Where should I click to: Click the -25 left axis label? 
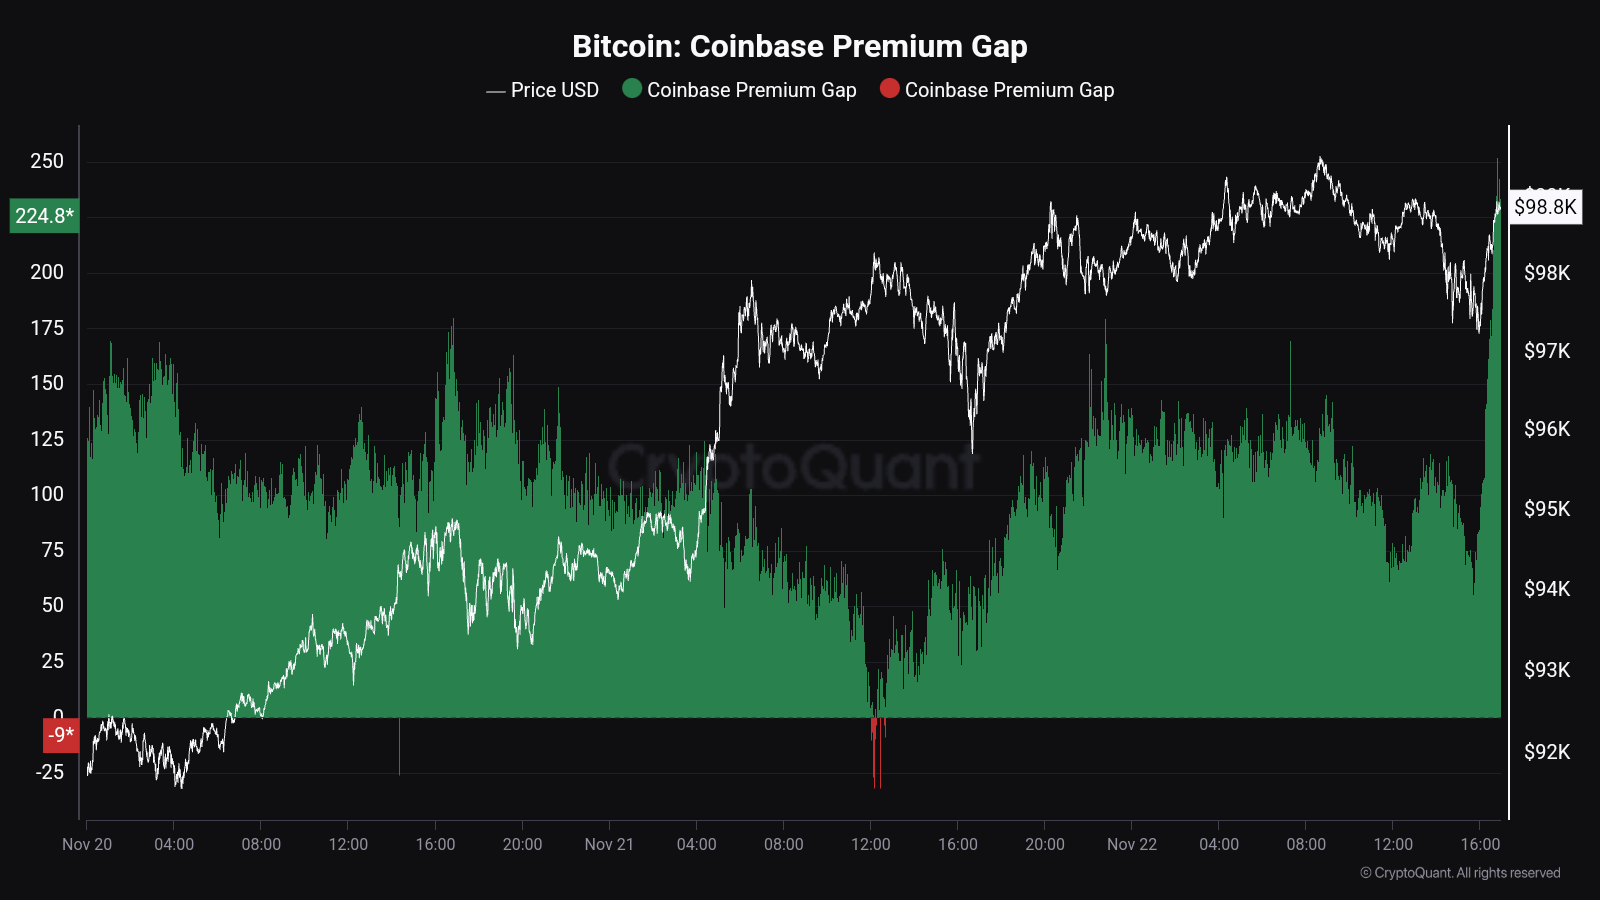tap(50, 772)
